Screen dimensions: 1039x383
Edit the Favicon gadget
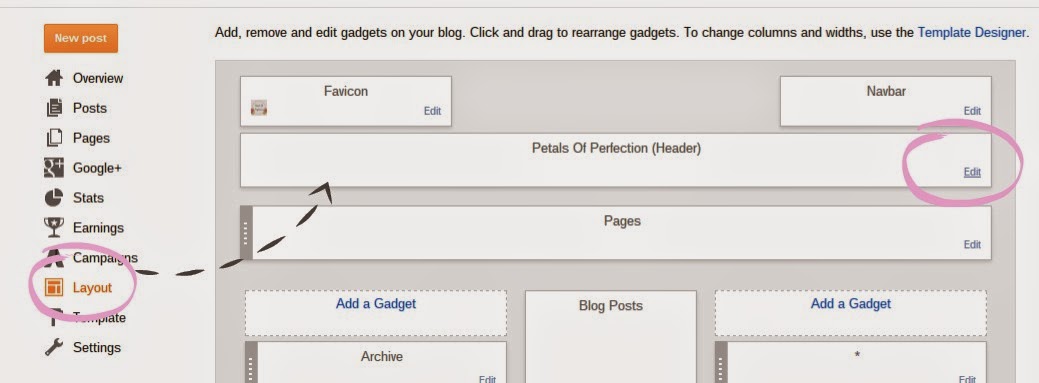pos(432,111)
